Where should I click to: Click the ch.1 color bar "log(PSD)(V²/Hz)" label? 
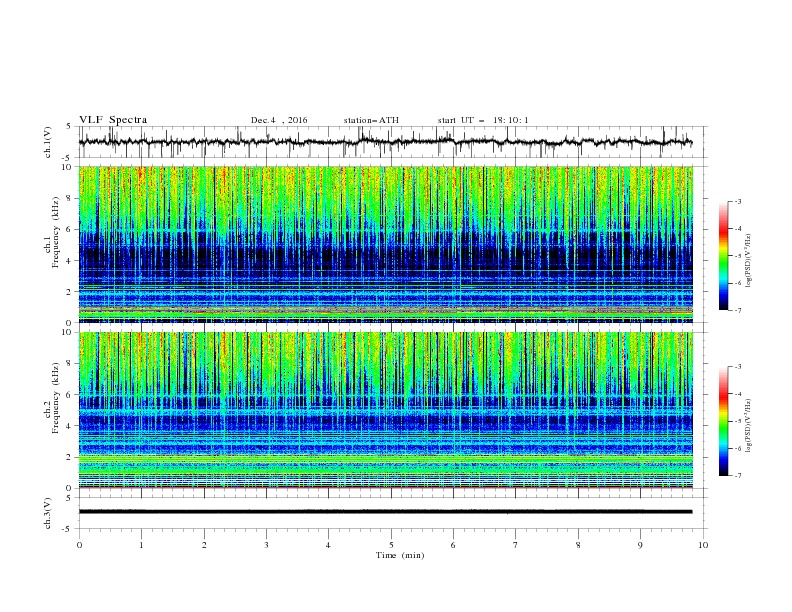pos(748,261)
